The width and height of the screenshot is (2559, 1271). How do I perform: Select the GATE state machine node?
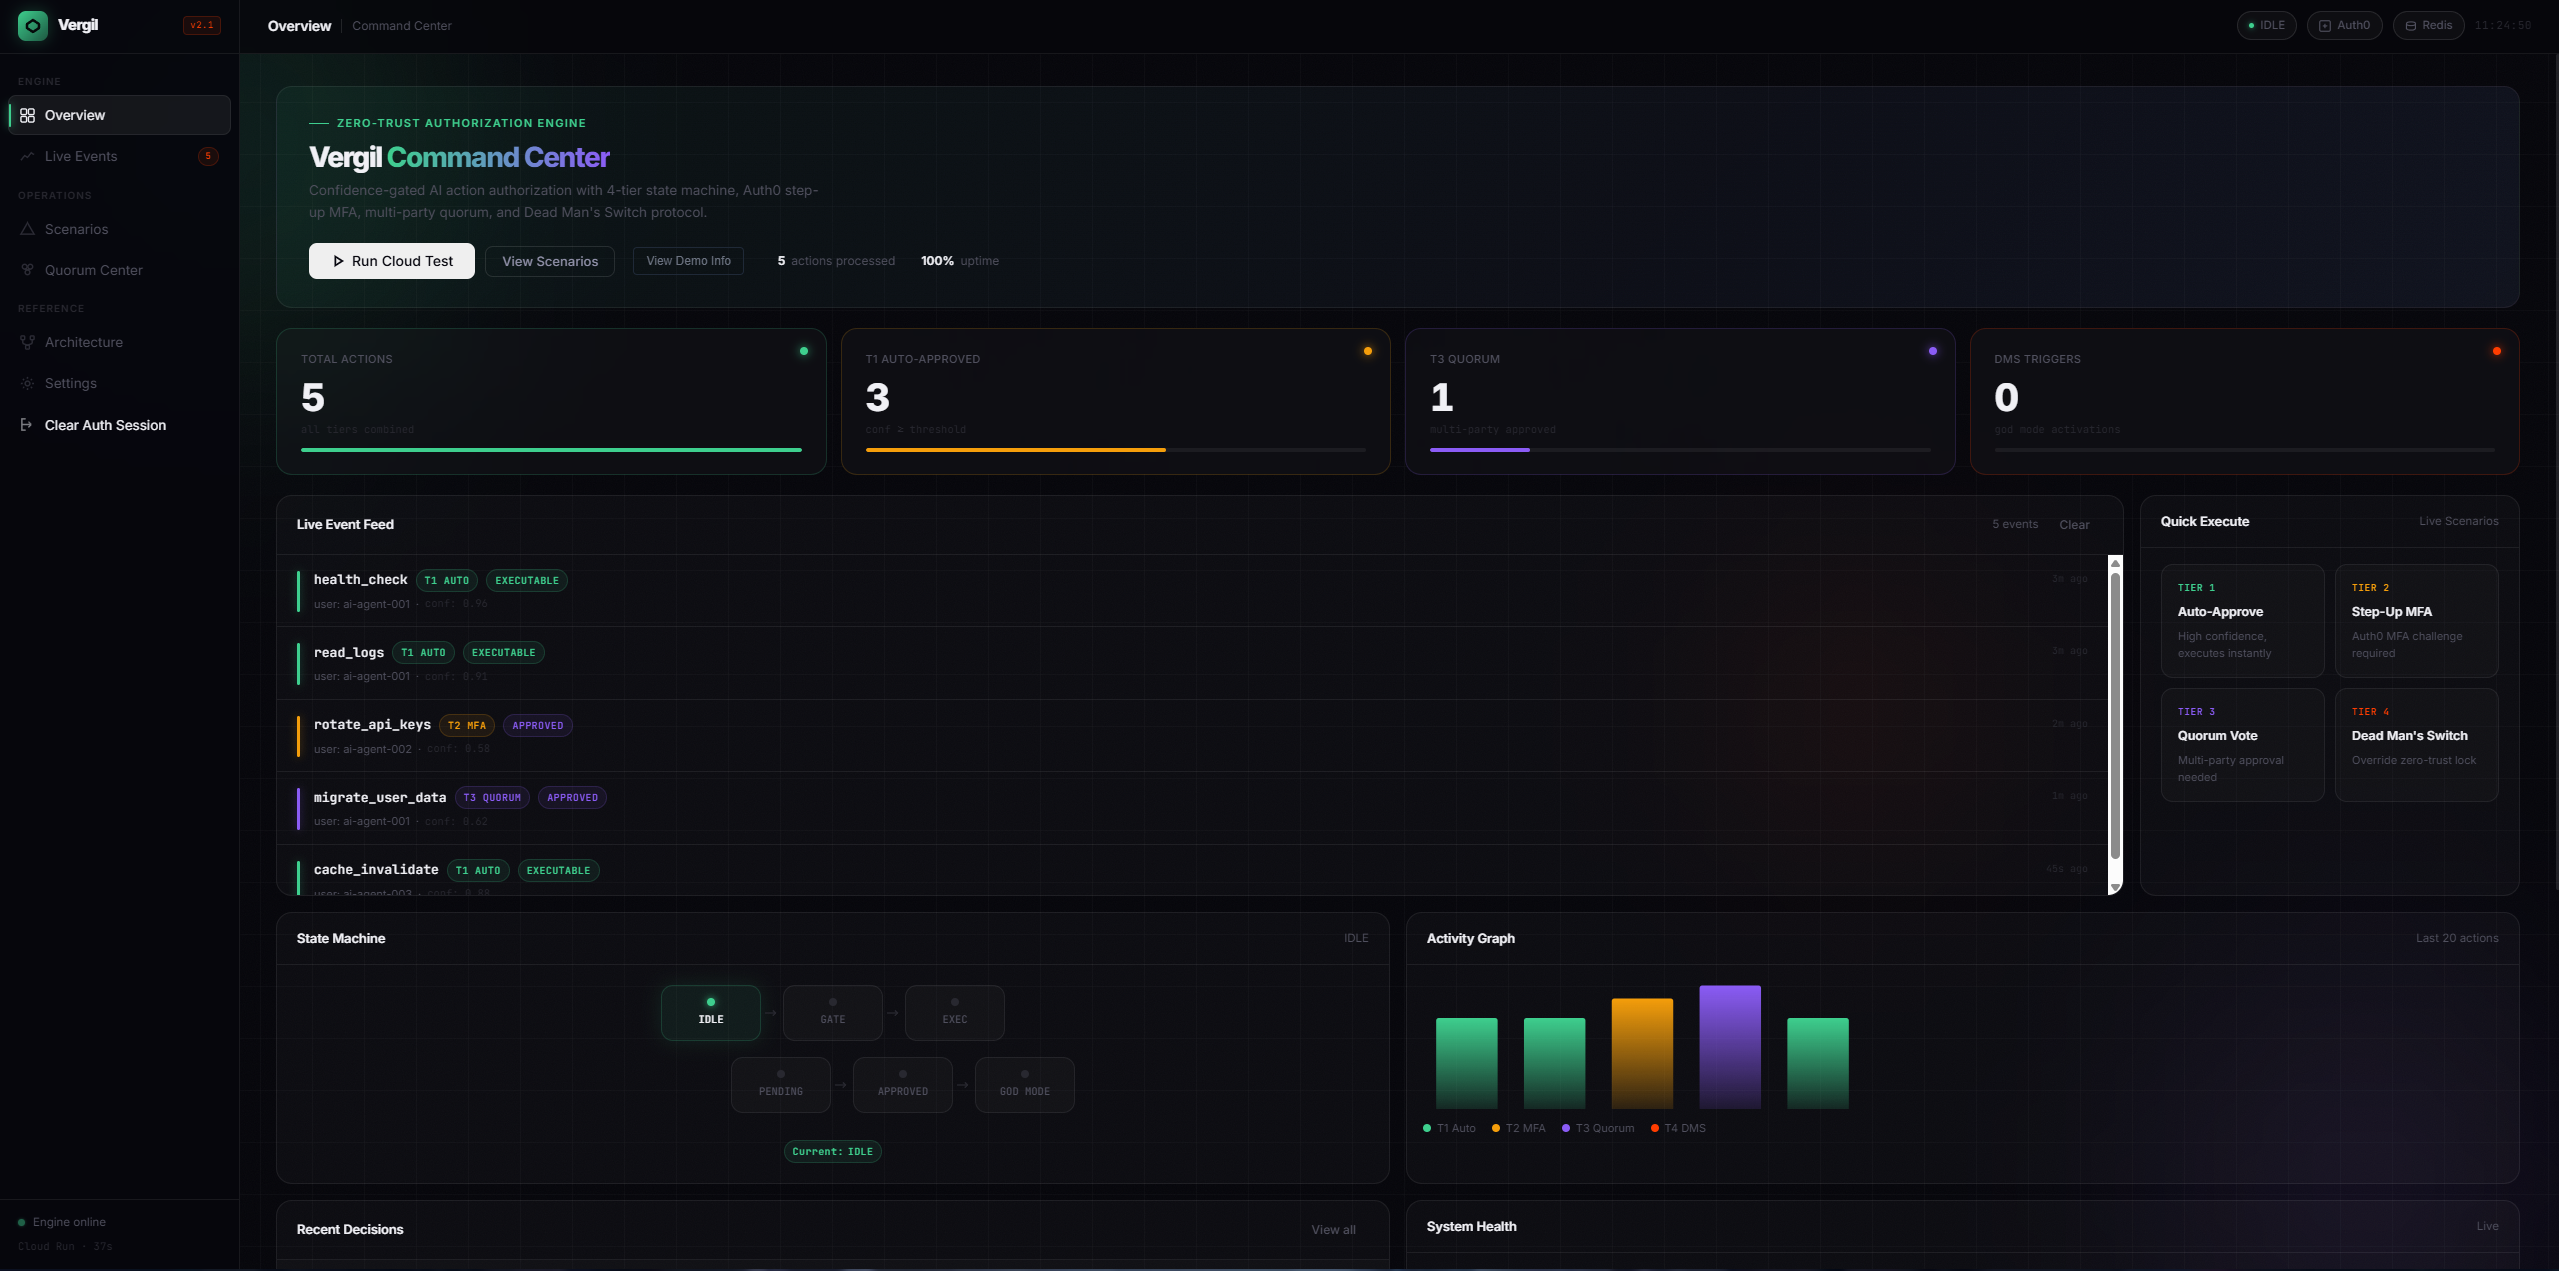pos(832,1012)
